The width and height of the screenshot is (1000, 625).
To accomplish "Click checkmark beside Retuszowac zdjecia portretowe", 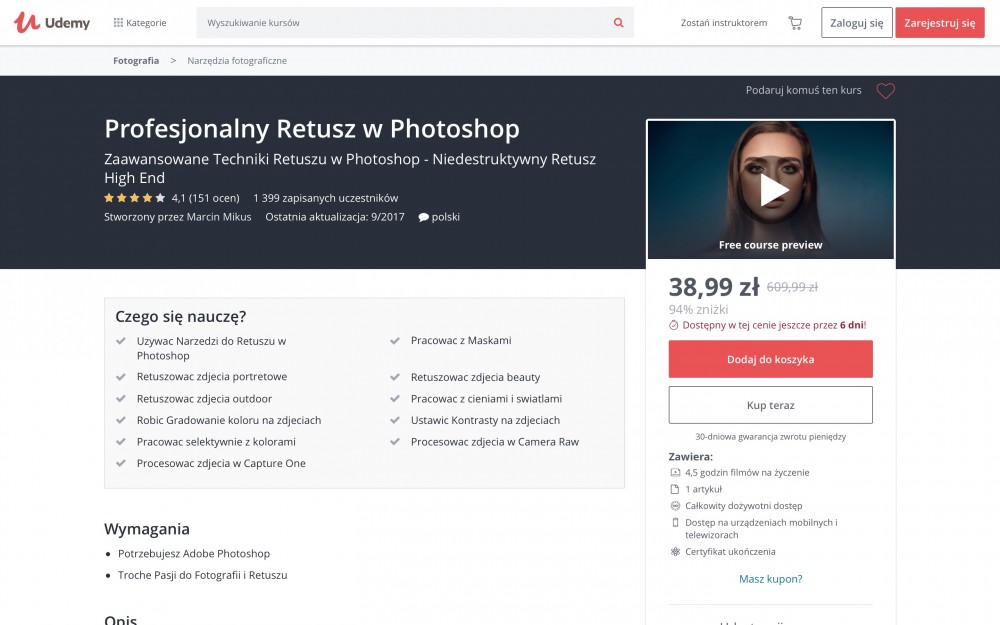I will click(121, 377).
